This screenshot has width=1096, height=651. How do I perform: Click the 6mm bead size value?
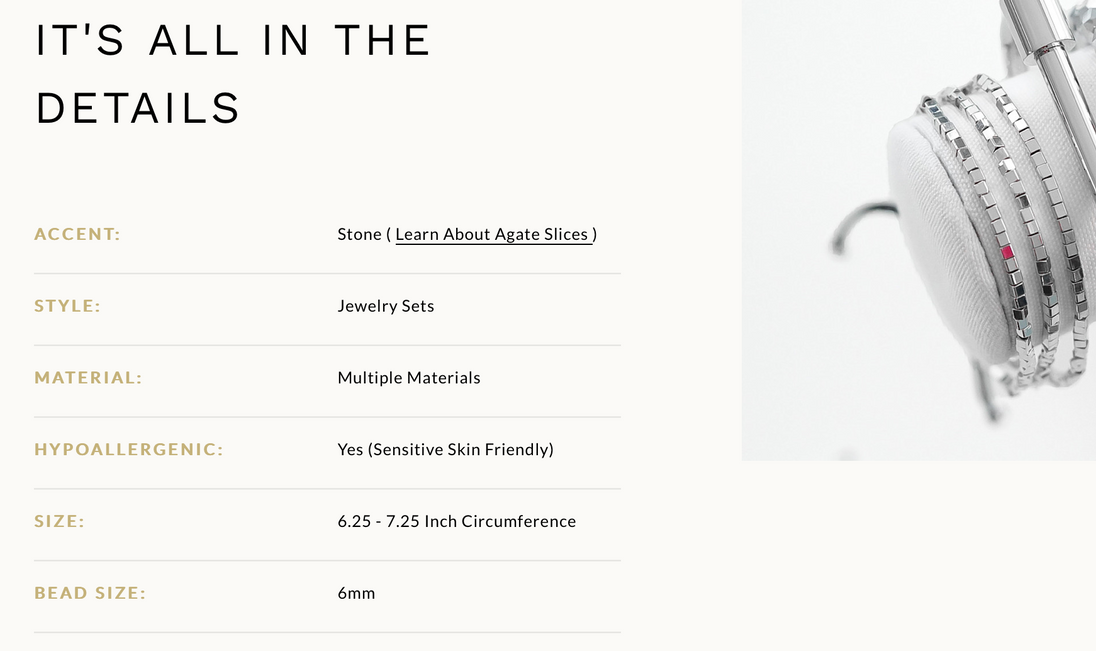356,594
